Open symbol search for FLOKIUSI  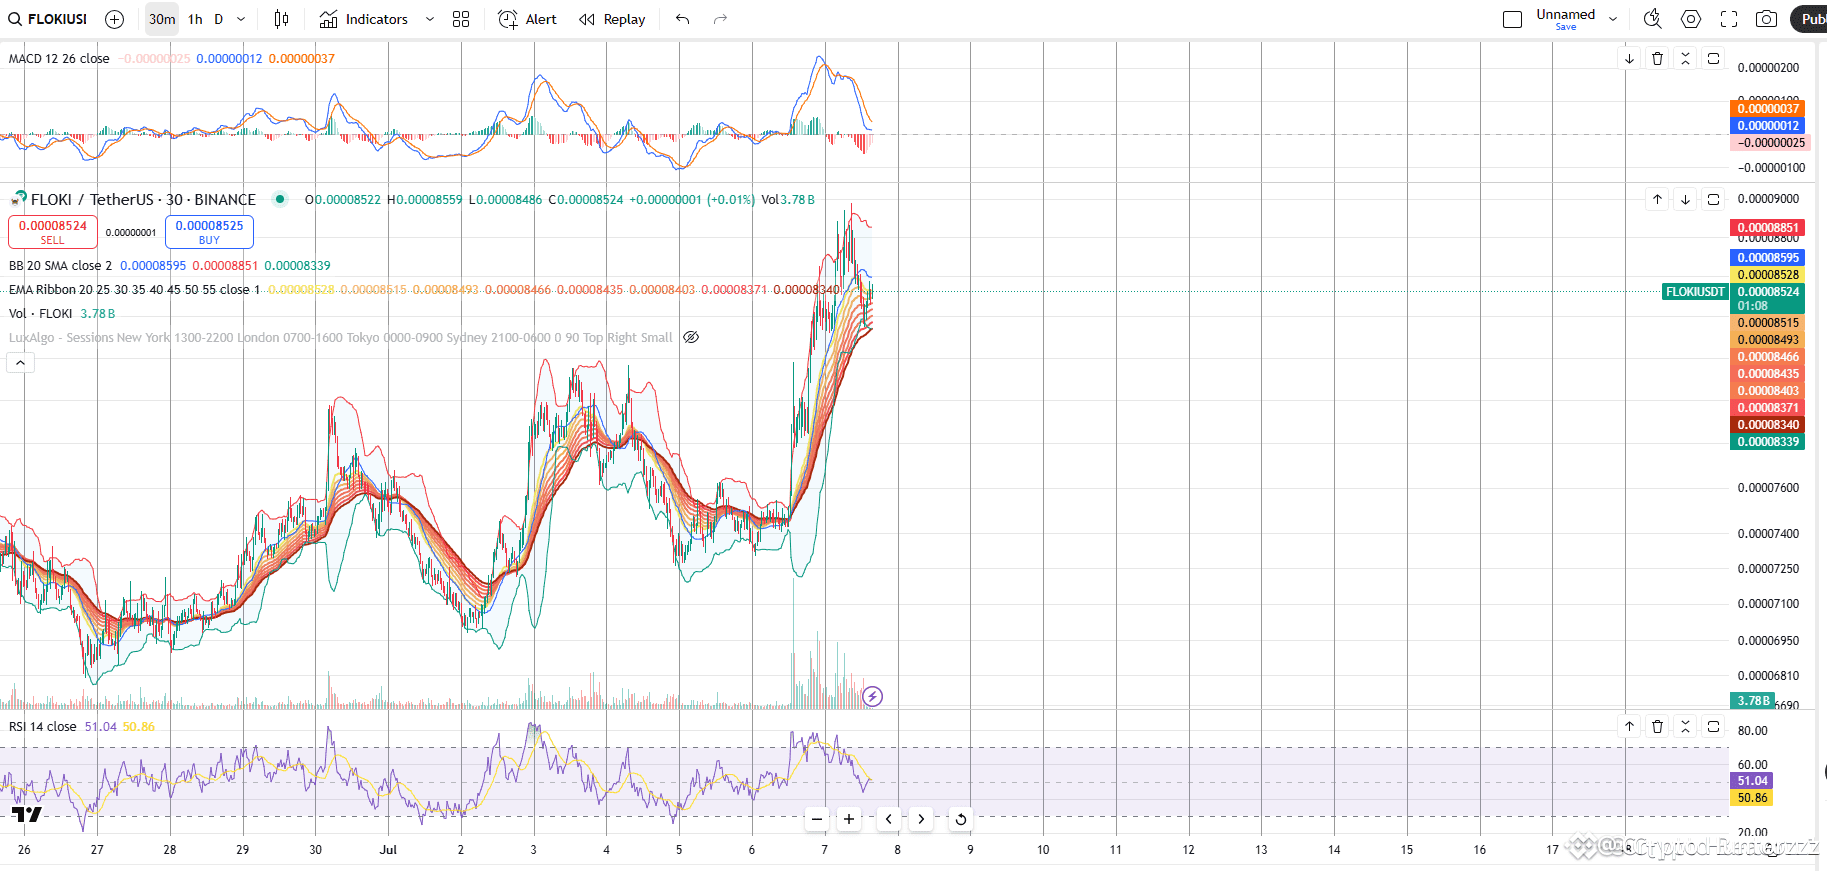[x=48, y=19]
